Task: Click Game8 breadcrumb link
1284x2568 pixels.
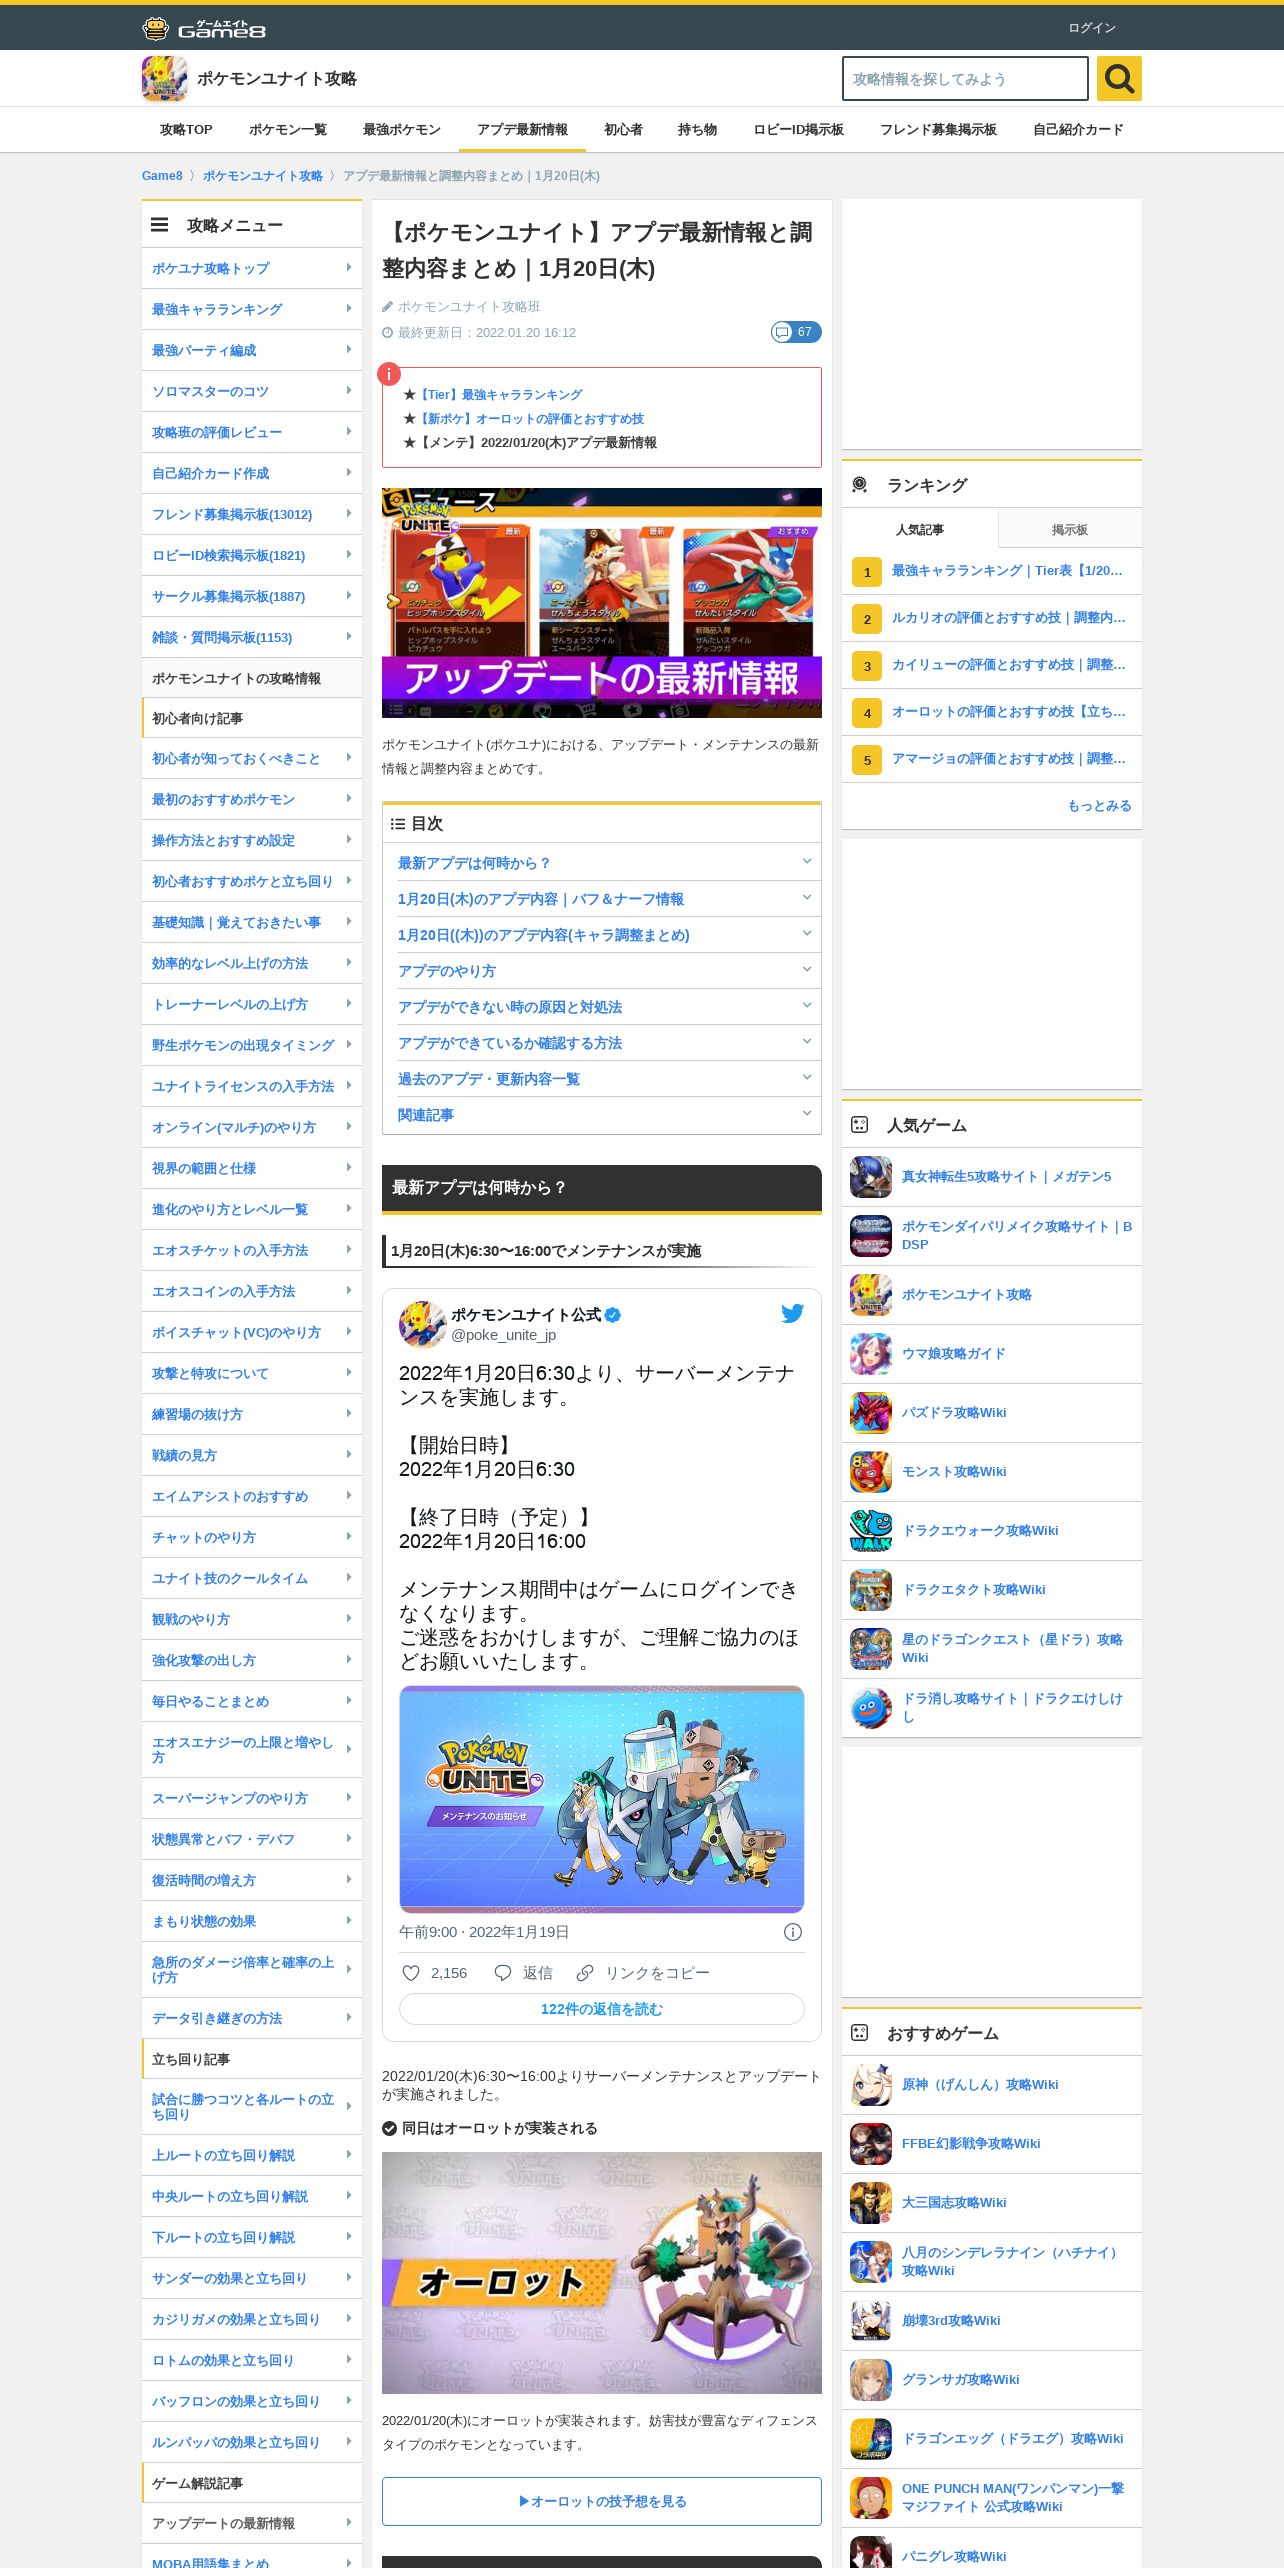Action: coord(162,176)
